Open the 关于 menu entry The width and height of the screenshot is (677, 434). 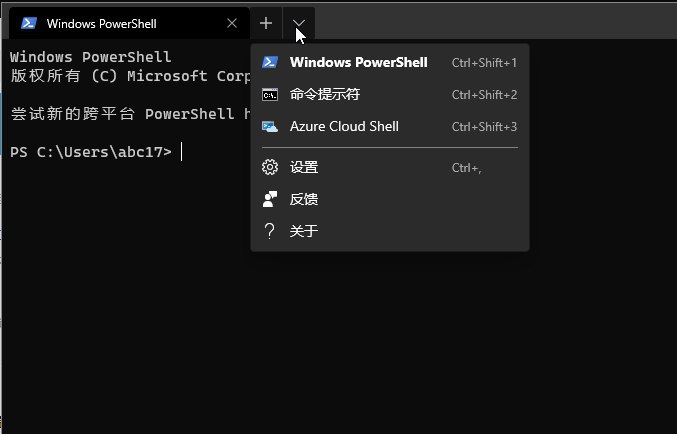click(x=304, y=231)
